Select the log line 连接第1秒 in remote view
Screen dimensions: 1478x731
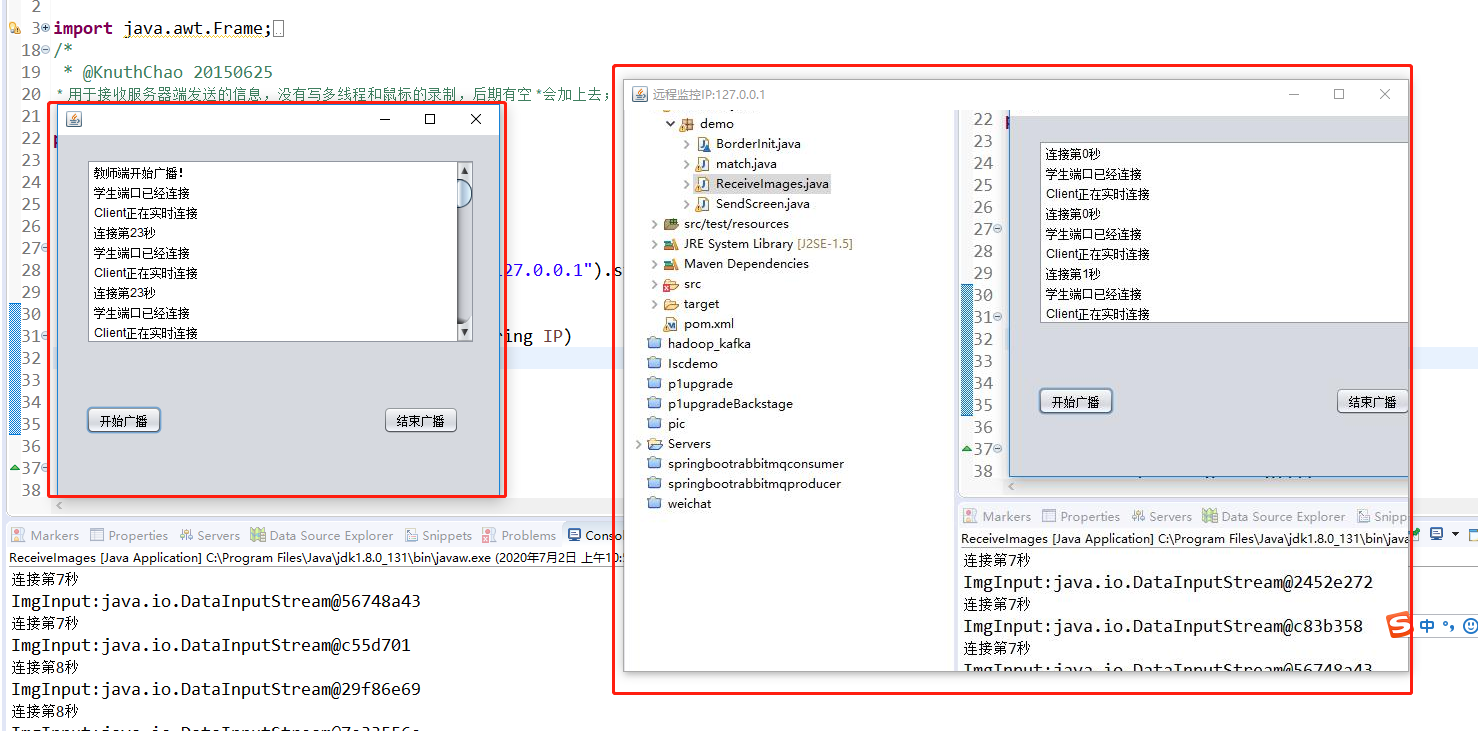point(1073,274)
